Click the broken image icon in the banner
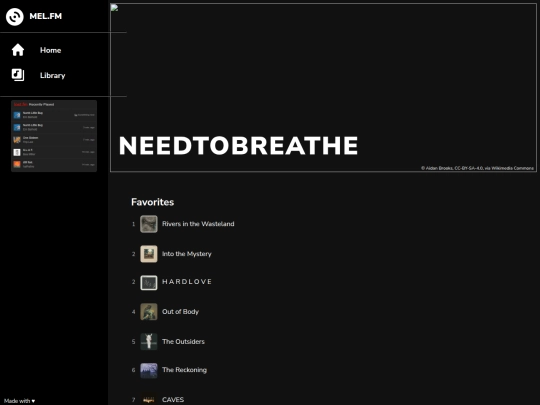Image resolution: width=540 pixels, height=405 pixels. point(114,8)
